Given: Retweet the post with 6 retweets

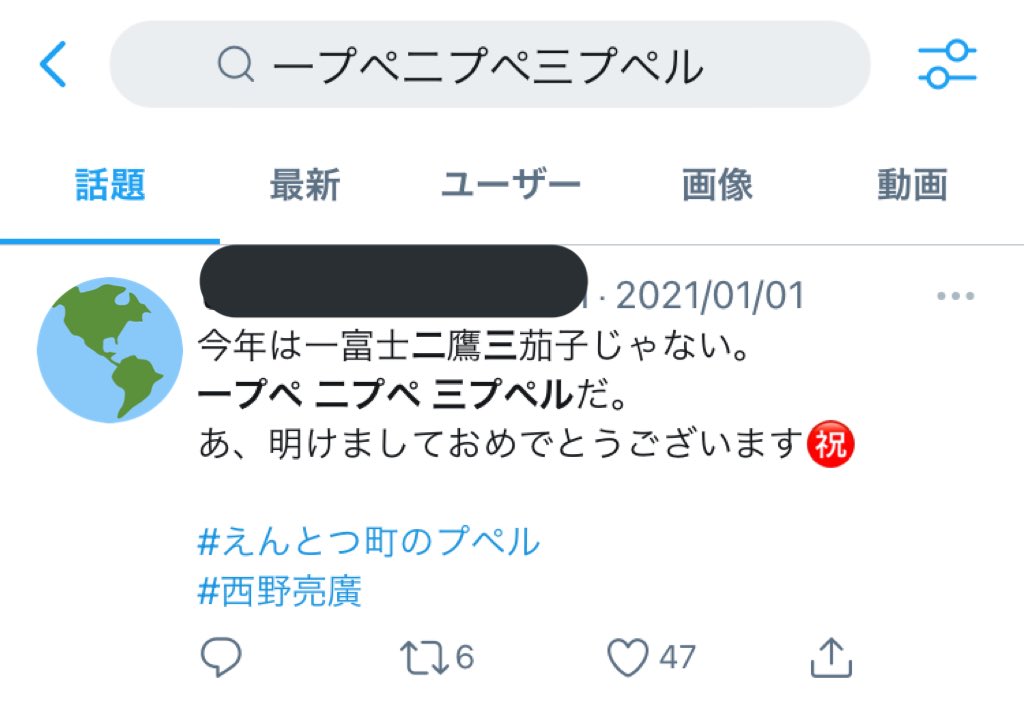Looking at the screenshot, I should 436,657.
